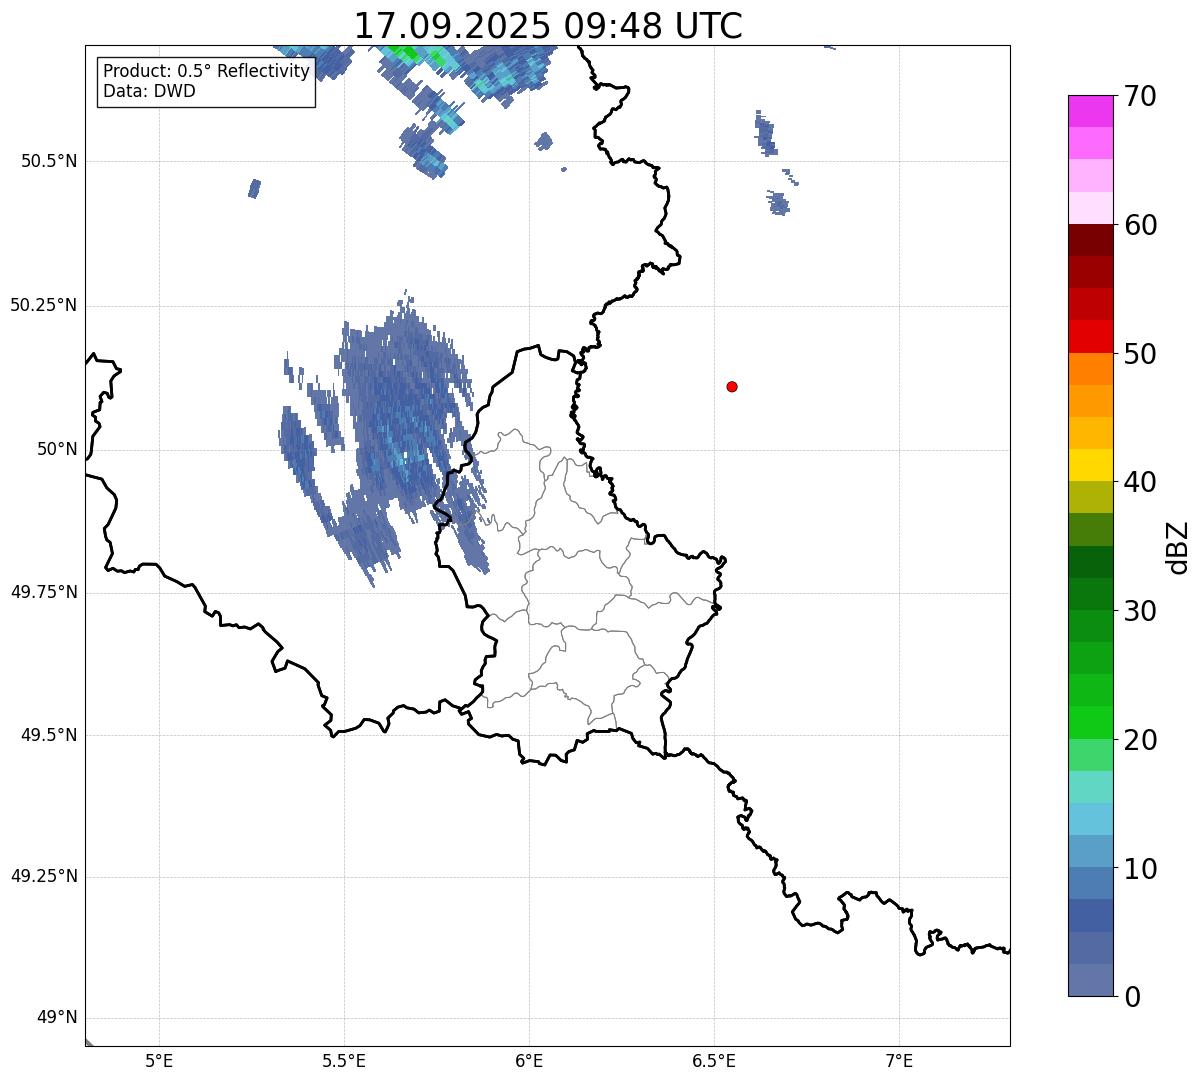
Task: Click the dark maroon swatch just below 60 dBZ
Action: [1091, 240]
